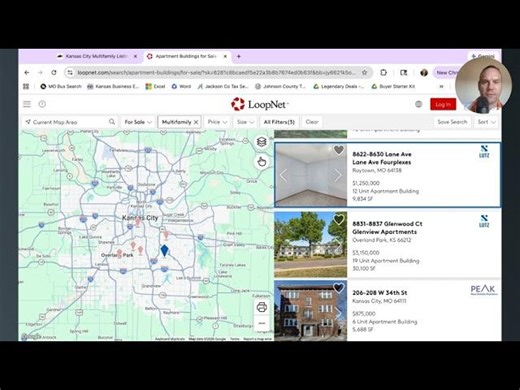Click the LoopNet logo

[260, 104]
